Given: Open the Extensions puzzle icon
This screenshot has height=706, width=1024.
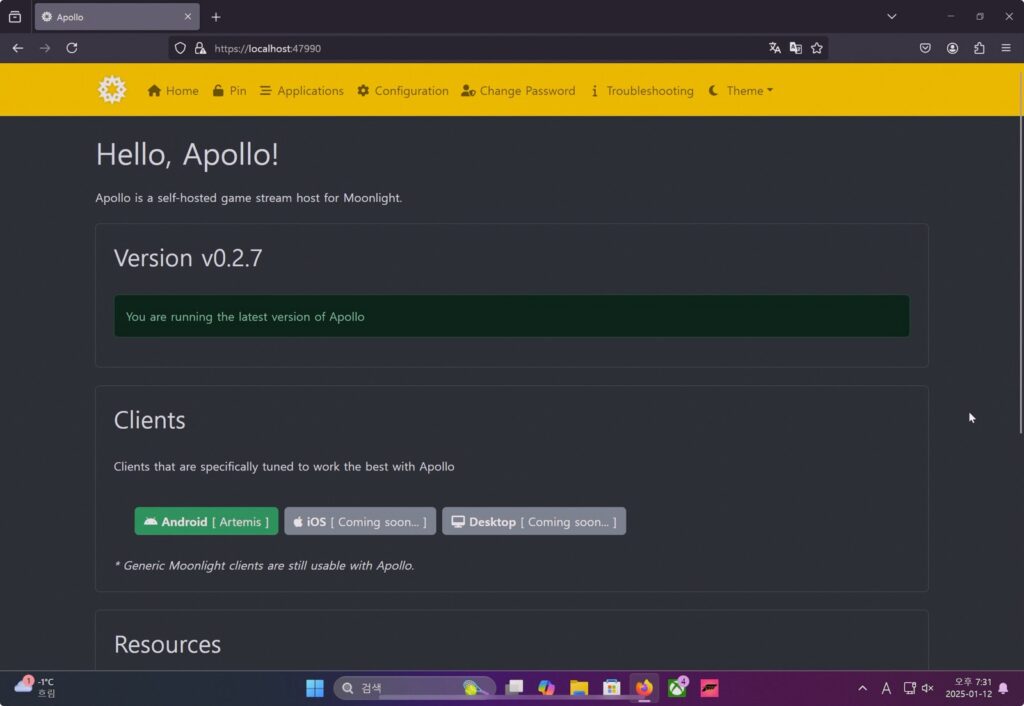Looking at the screenshot, I should [x=979, y=48].
